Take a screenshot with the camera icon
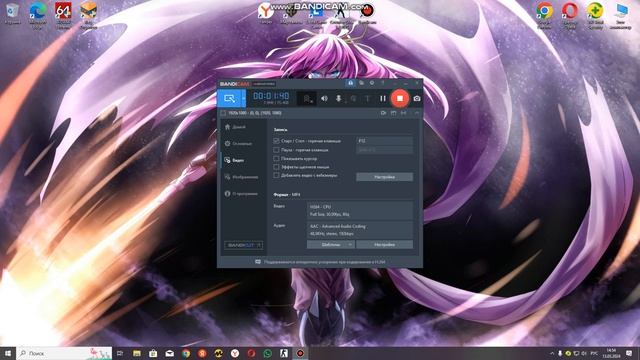 (416, 98)
